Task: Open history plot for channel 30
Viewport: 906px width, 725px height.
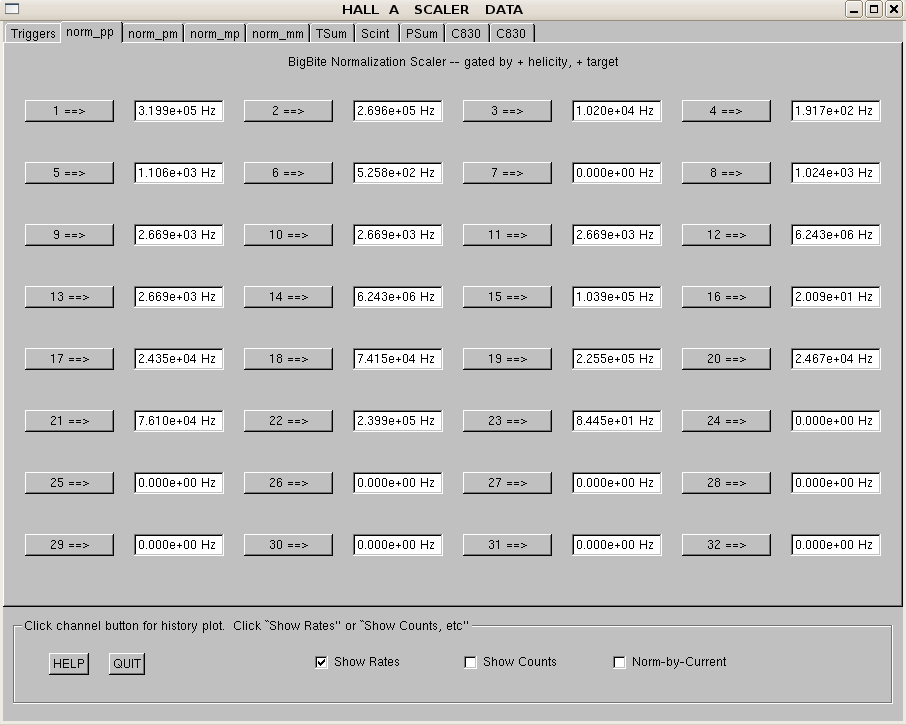Action: (288, 545)
